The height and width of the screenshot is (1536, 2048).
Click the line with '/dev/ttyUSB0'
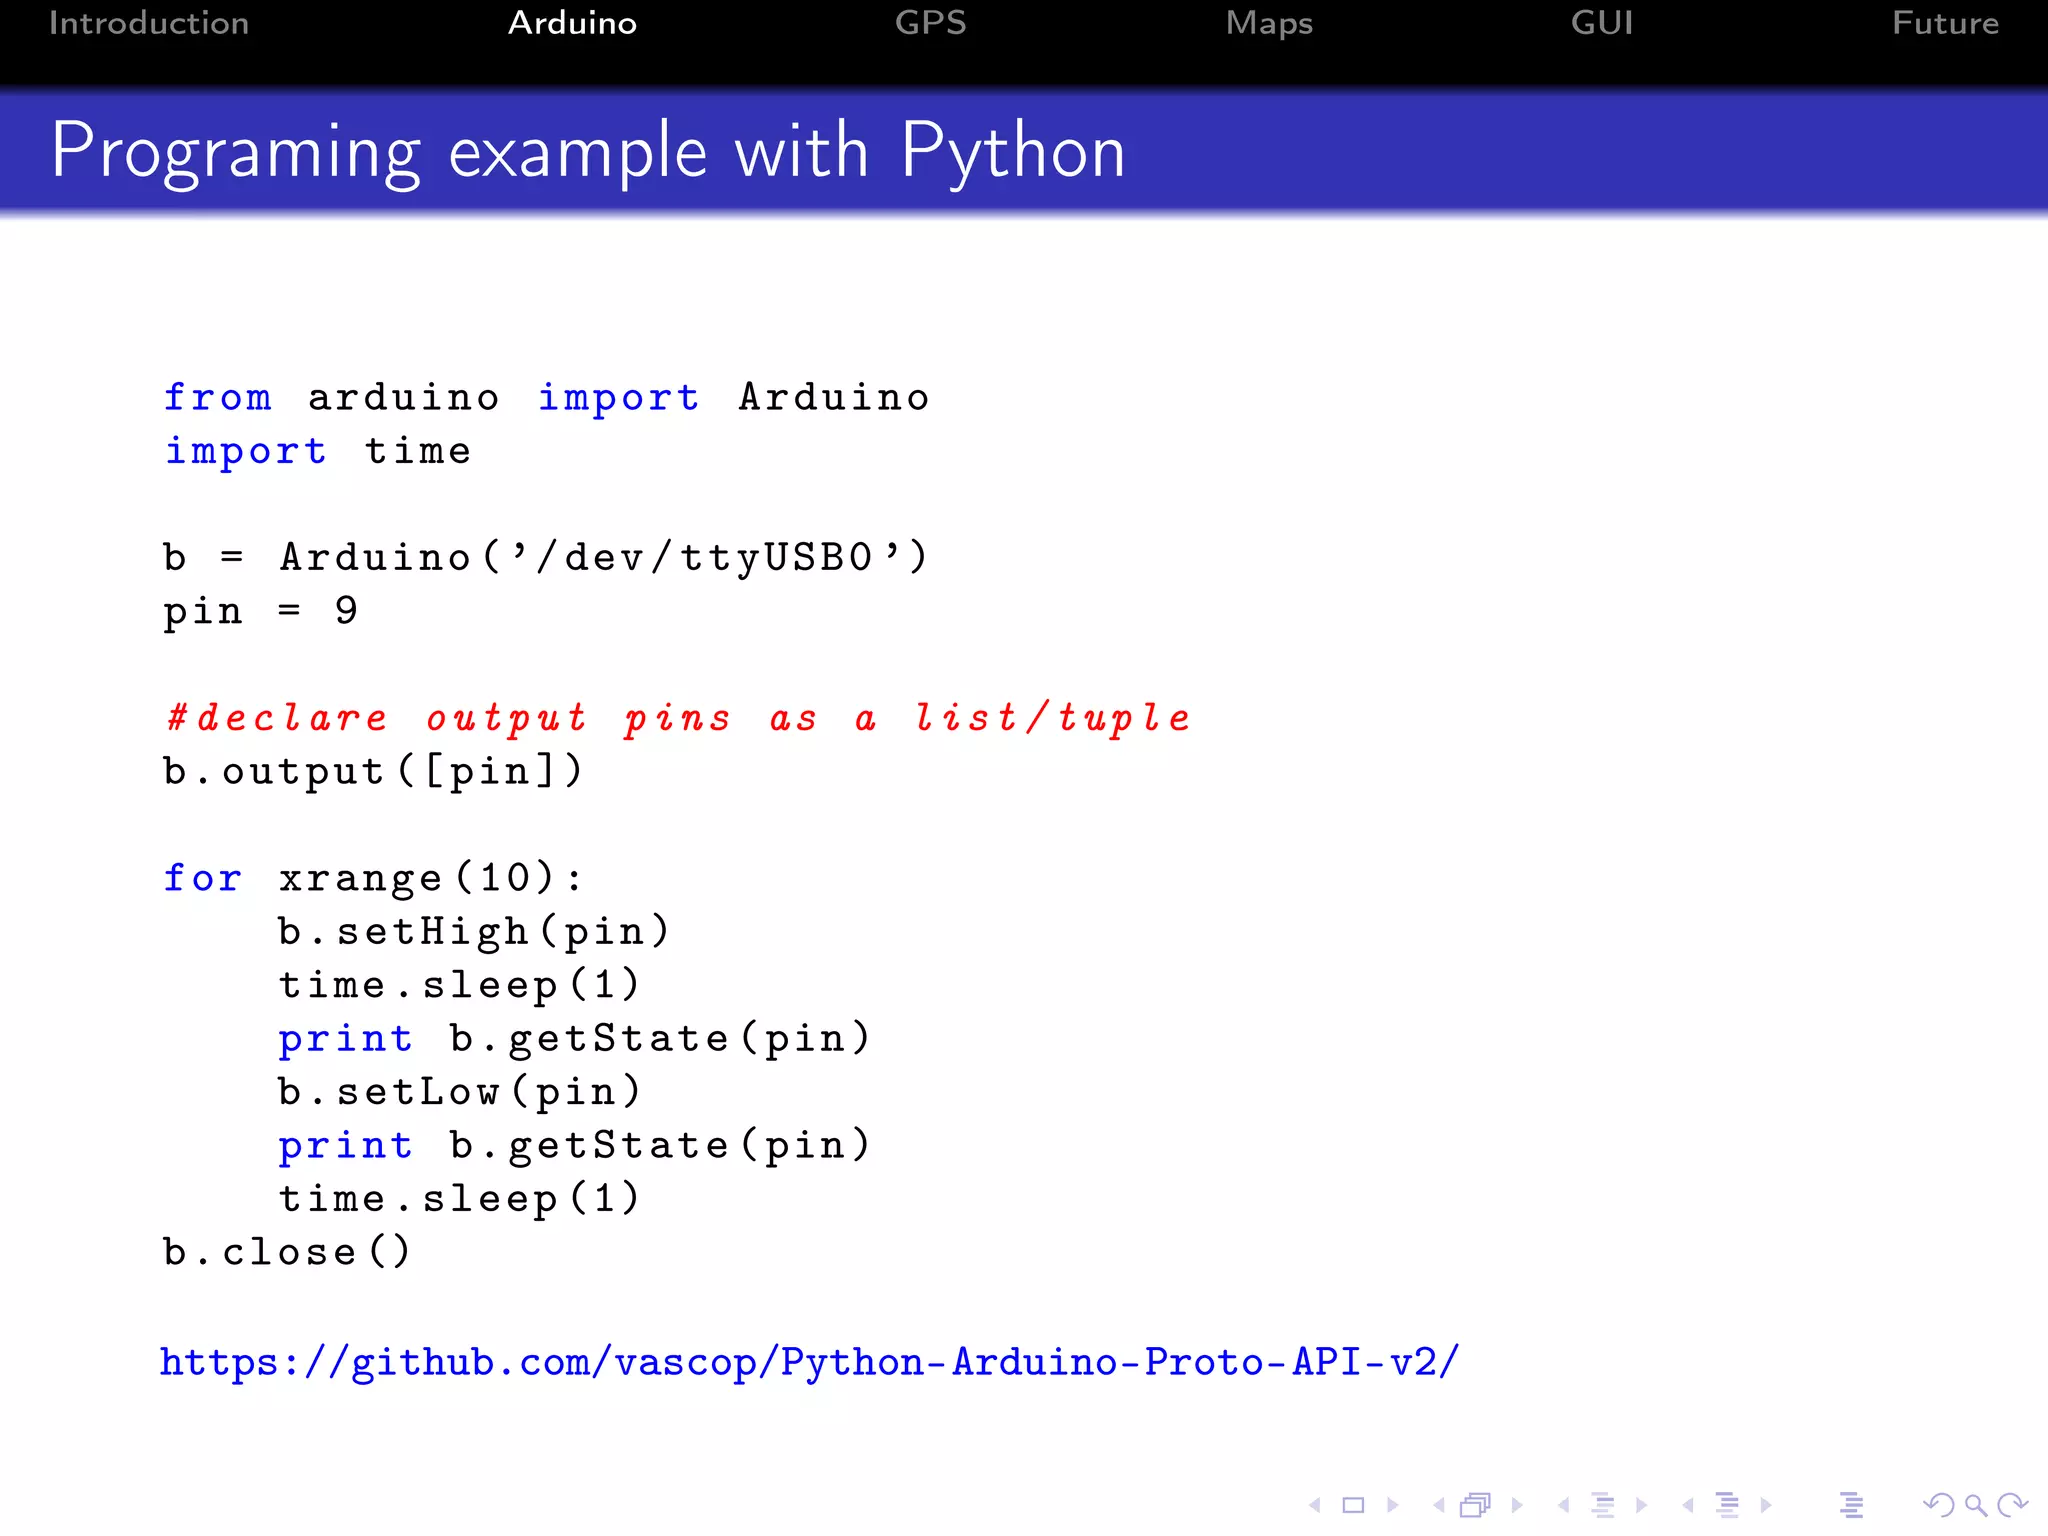coord(546,557)
